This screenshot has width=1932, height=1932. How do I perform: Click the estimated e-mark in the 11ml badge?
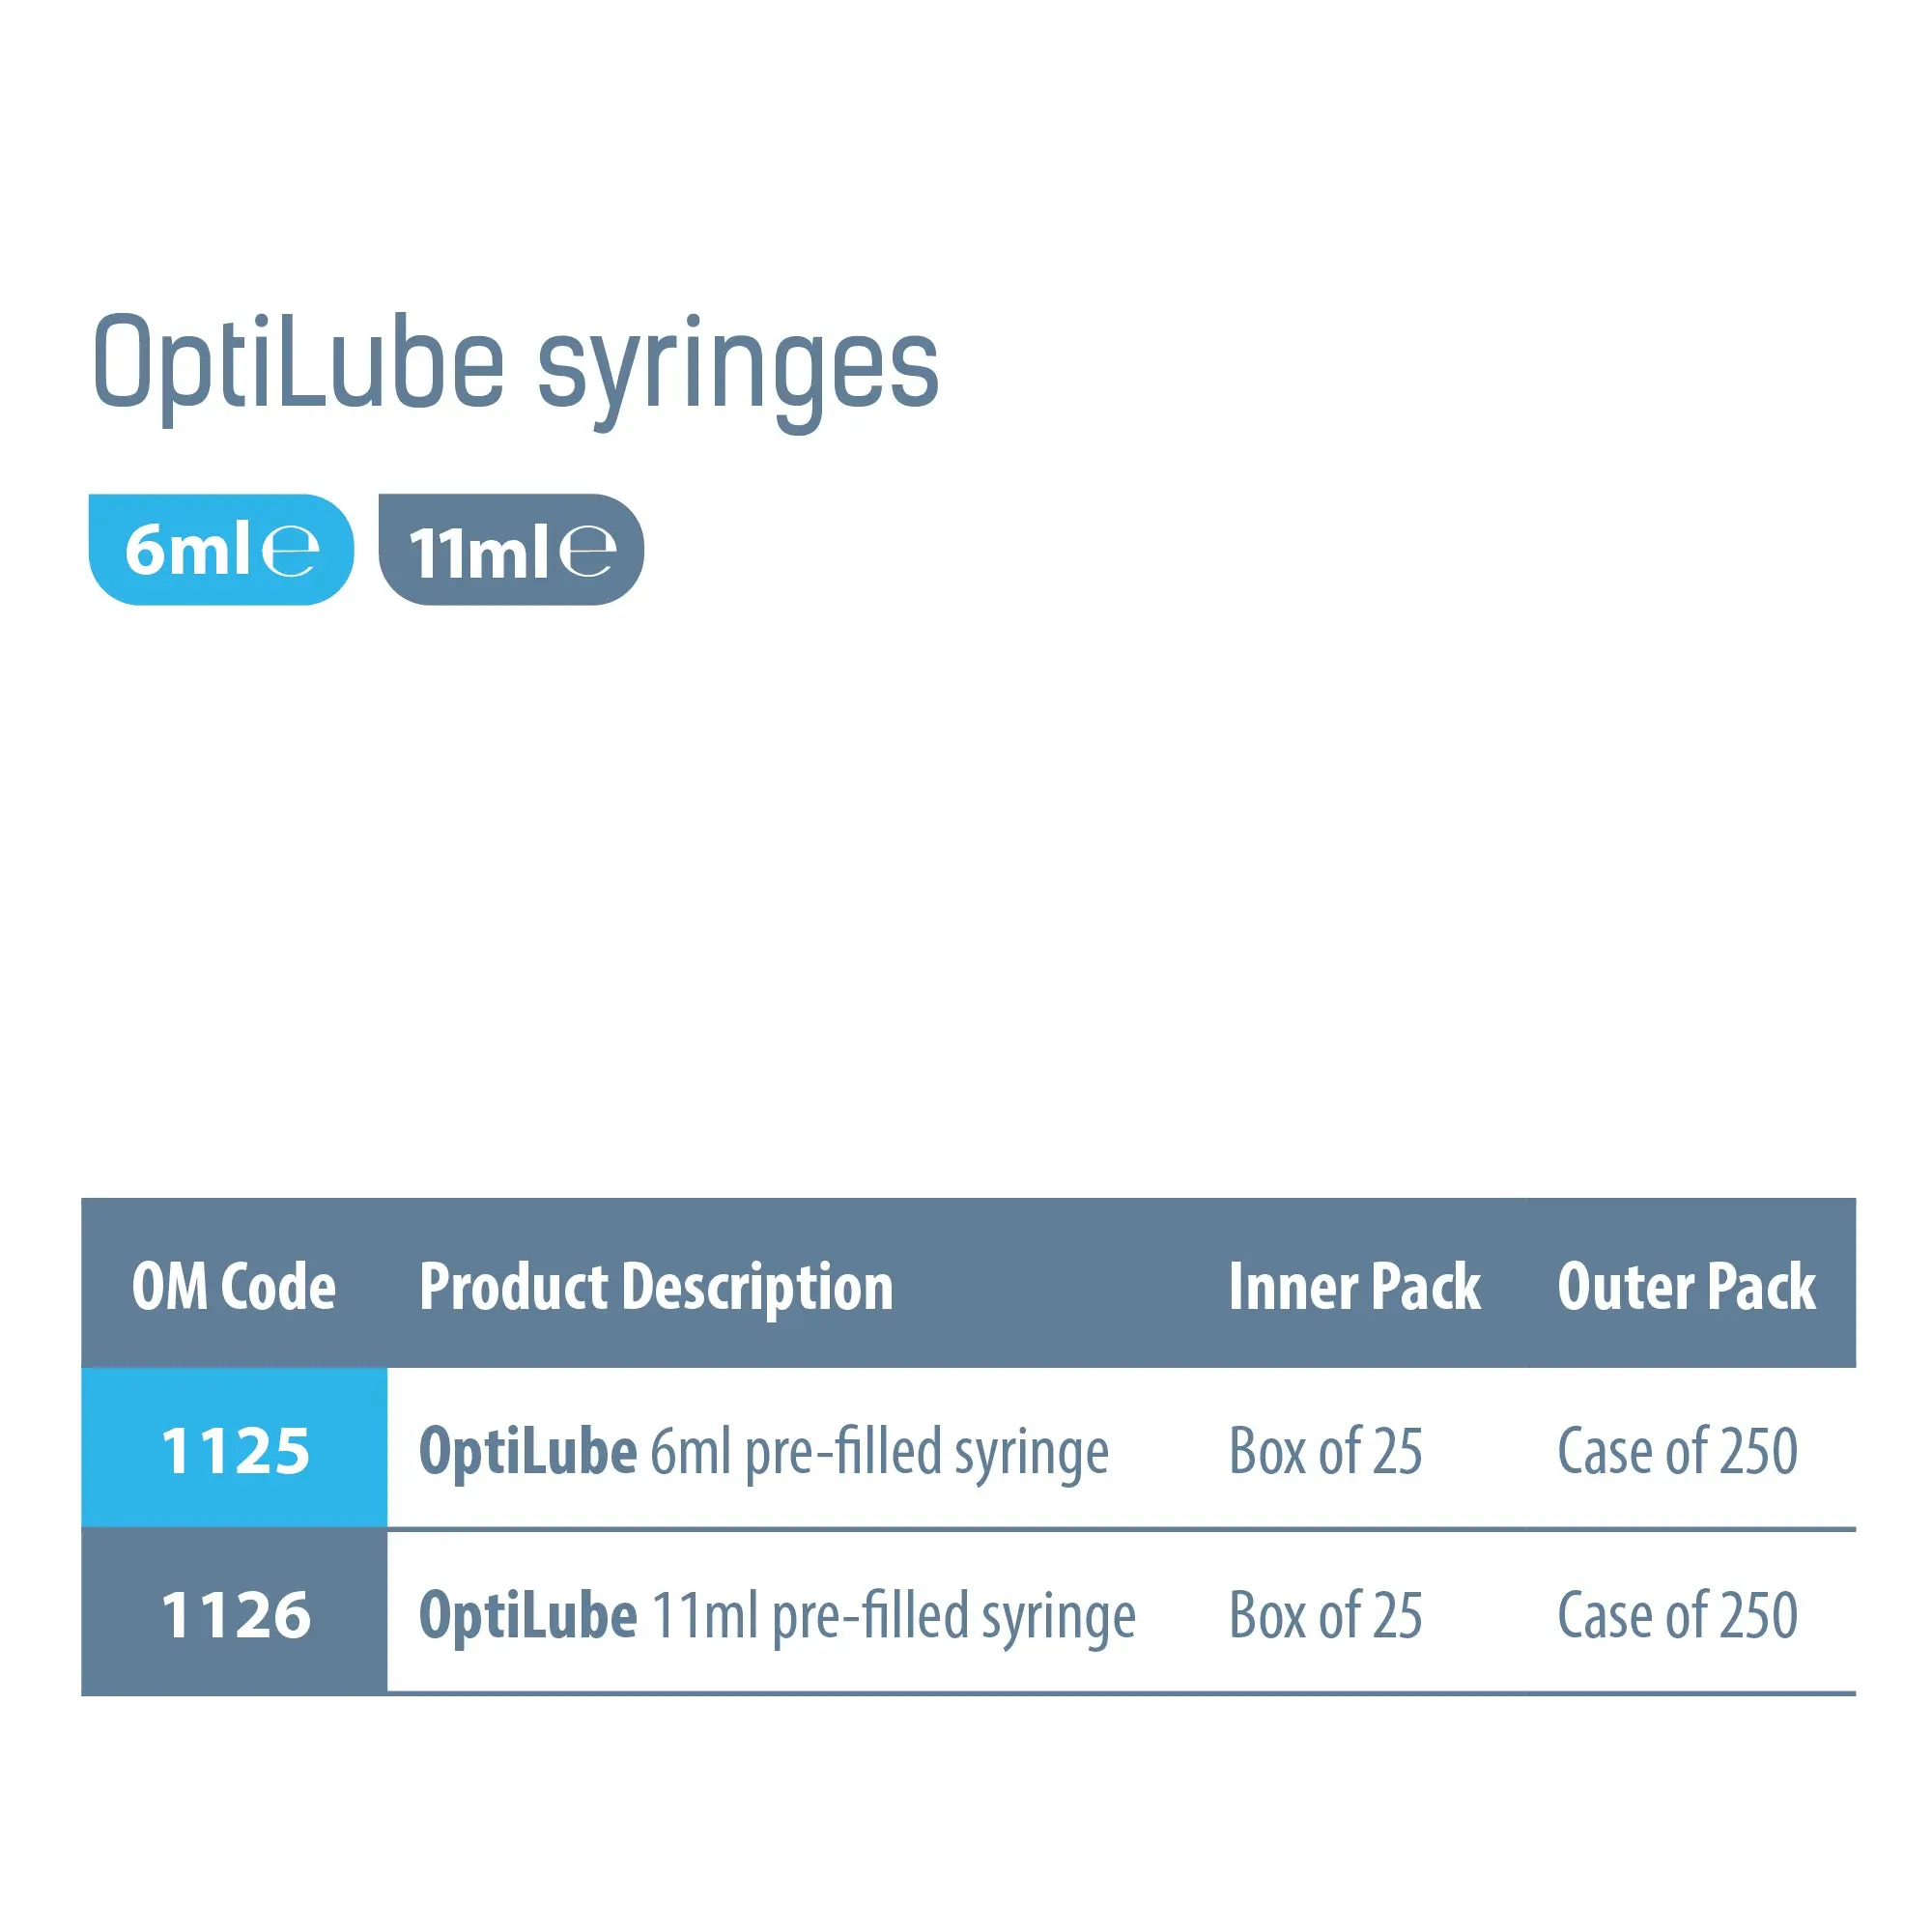coord(587,550)
